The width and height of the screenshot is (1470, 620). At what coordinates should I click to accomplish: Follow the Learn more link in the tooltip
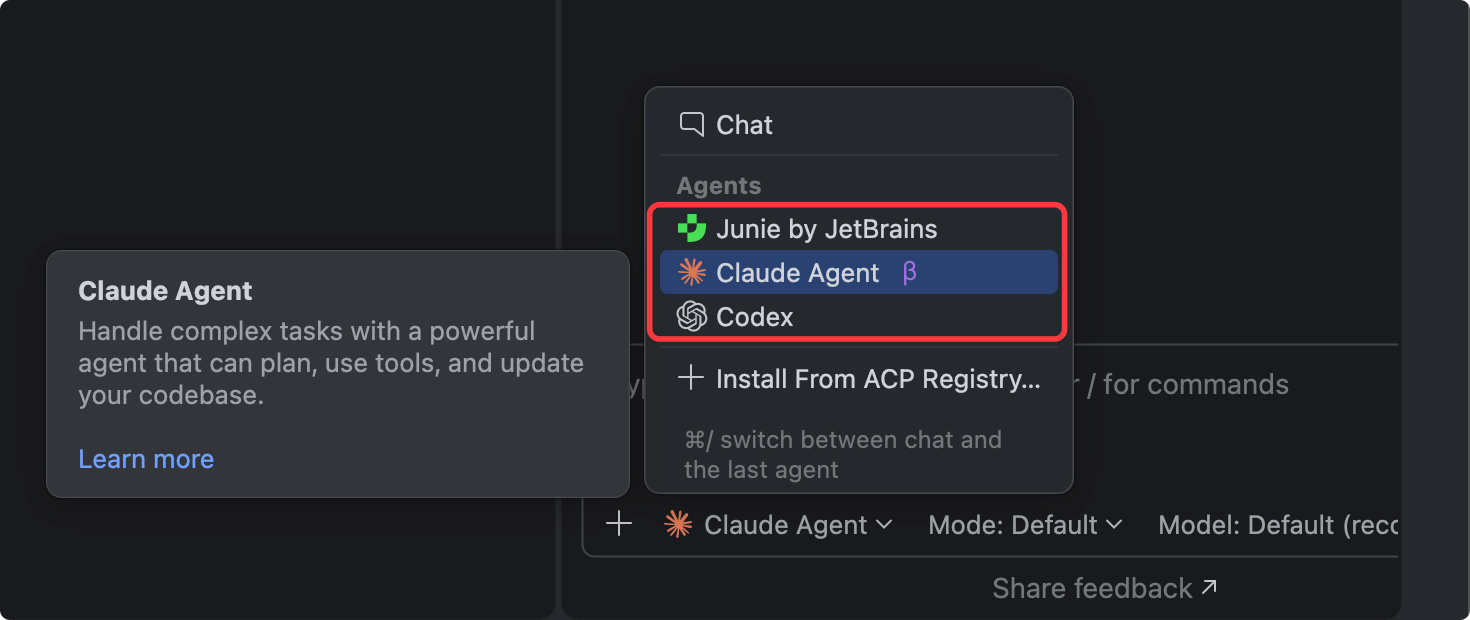click(146, 459)
